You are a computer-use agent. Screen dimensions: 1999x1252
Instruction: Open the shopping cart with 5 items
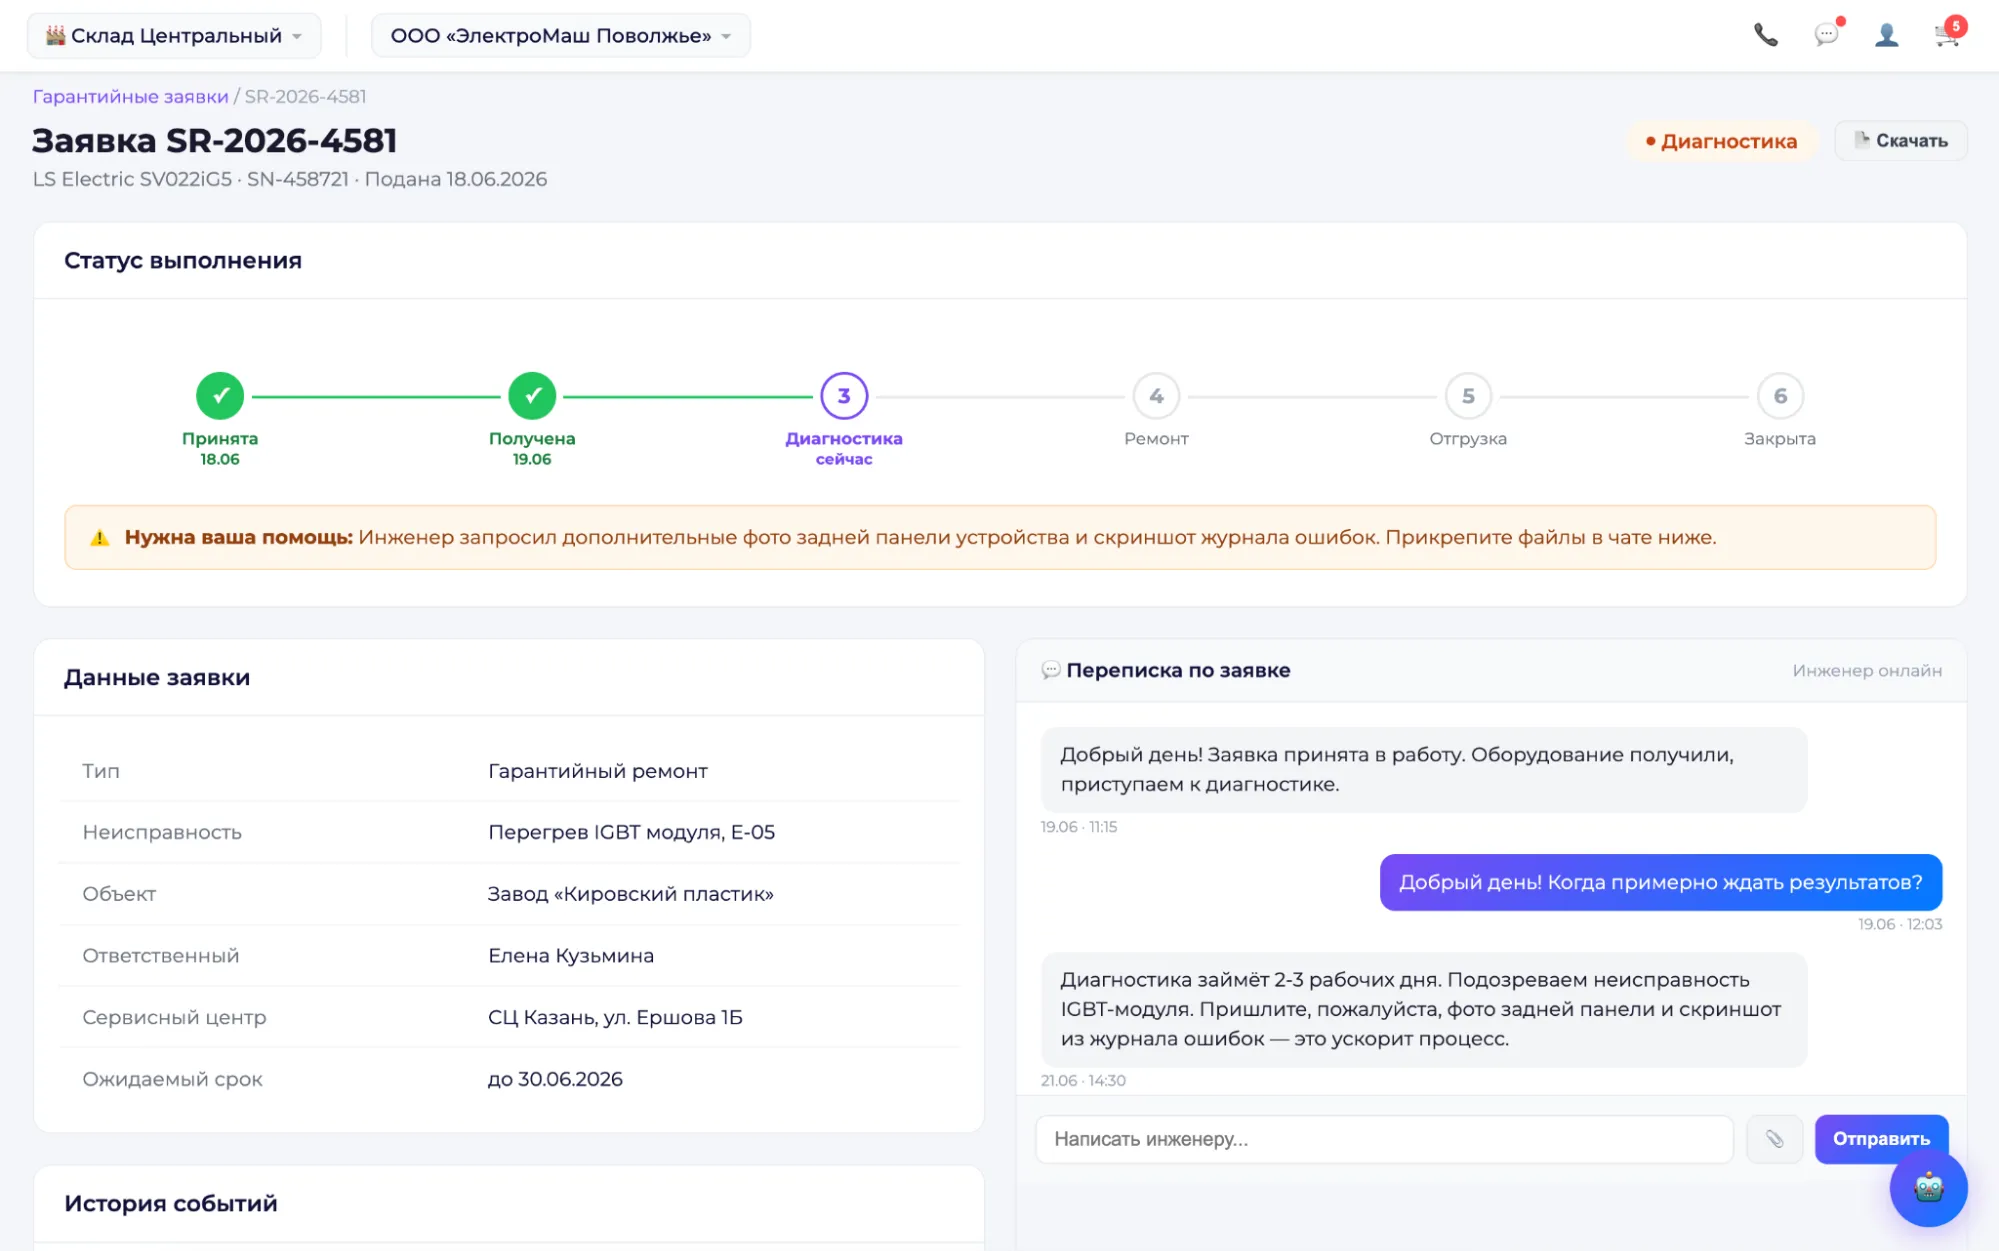pos(1948,33)
